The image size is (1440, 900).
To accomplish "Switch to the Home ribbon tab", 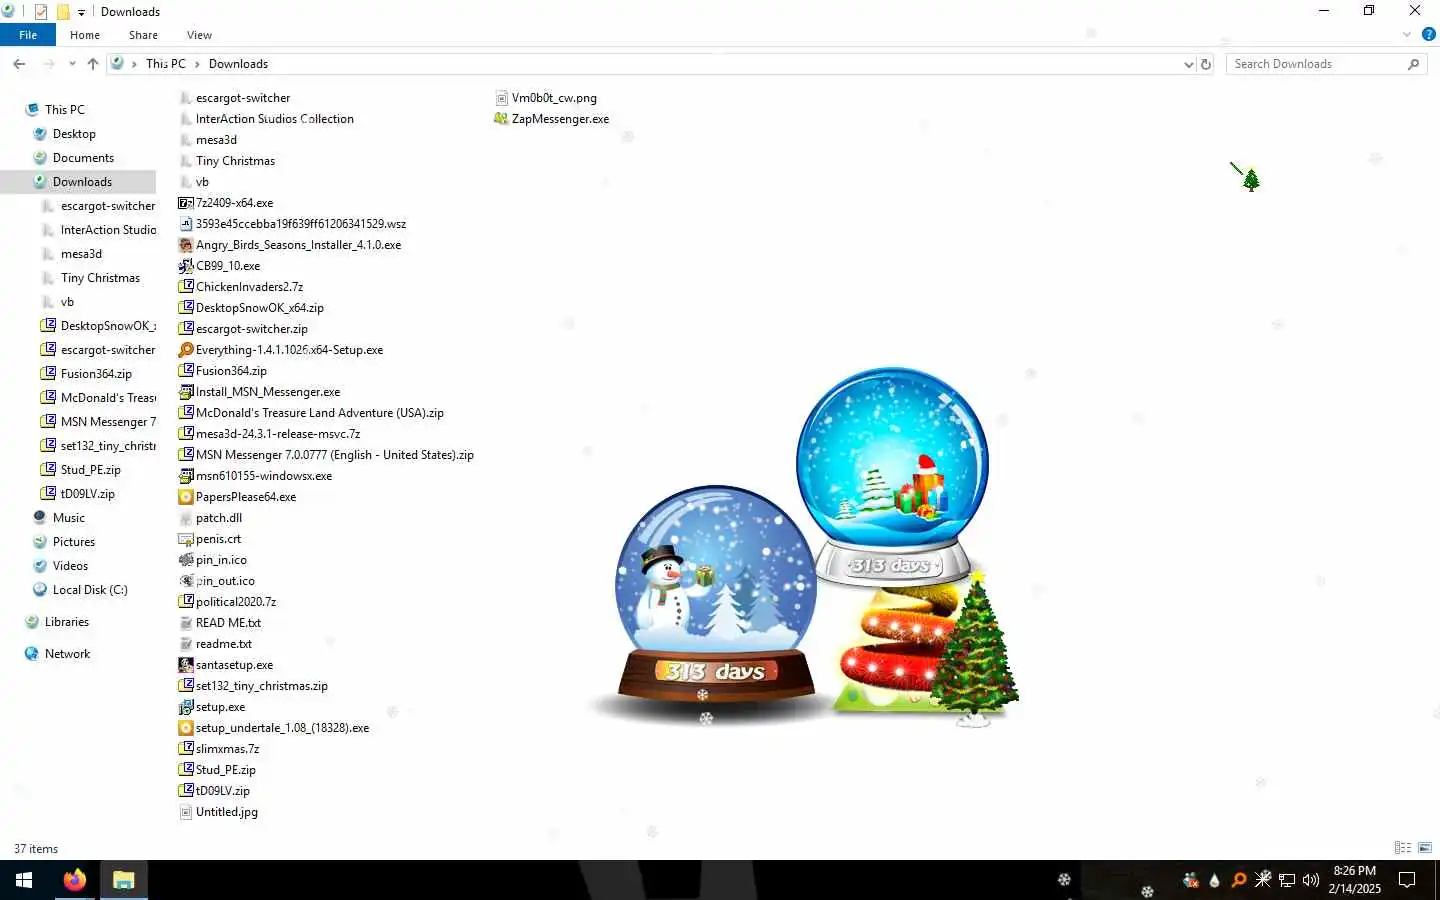I will tap(85, 35).
